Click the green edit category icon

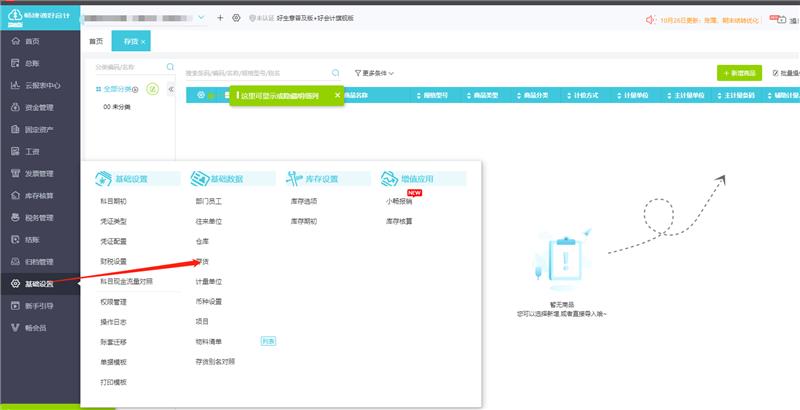pyautogui.click(x=152, y=89)
